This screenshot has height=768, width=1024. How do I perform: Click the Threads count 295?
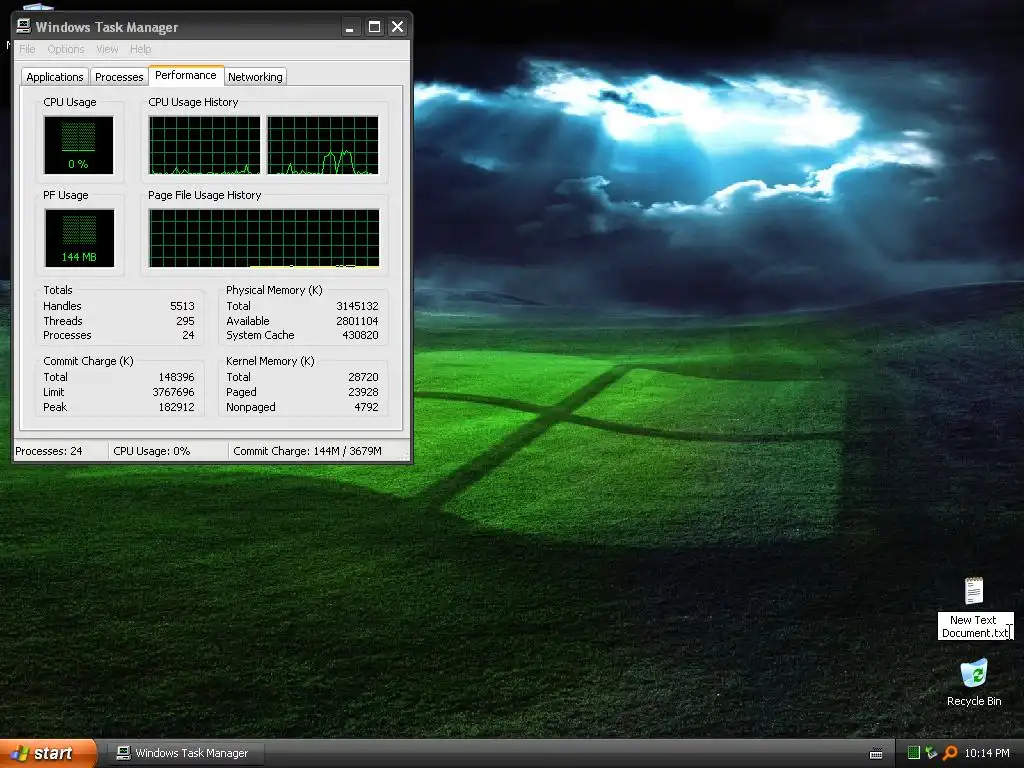pyautogui.click(x=185, y=321)
